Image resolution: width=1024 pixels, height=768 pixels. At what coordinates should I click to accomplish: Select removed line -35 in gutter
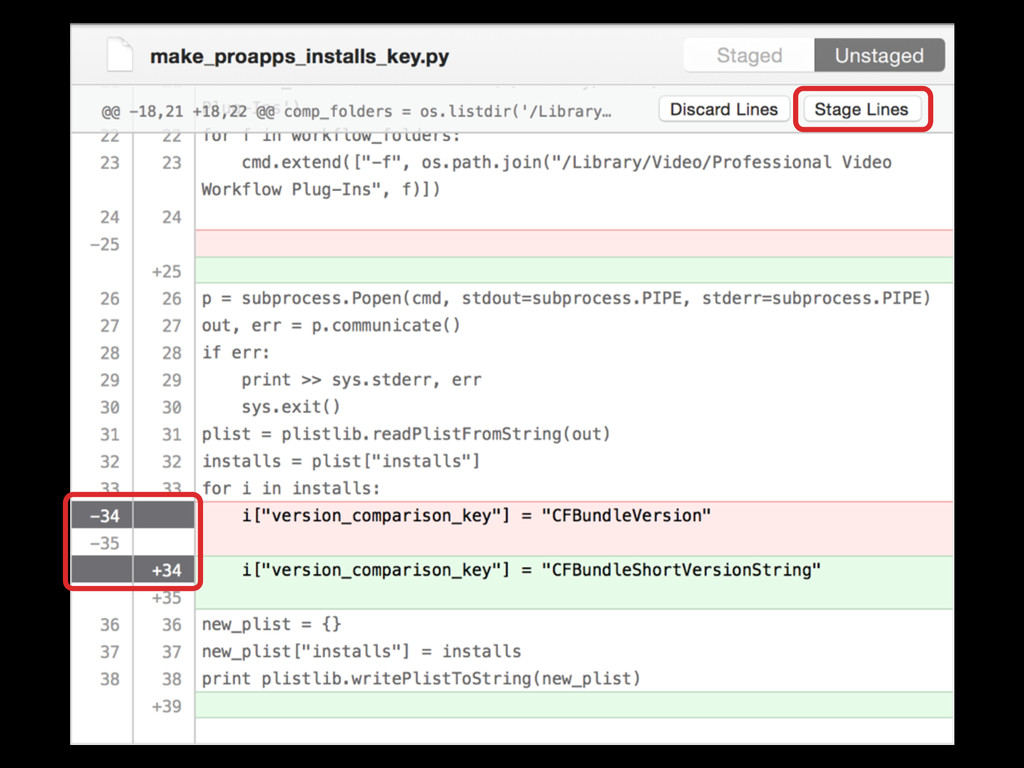point(103,543)
